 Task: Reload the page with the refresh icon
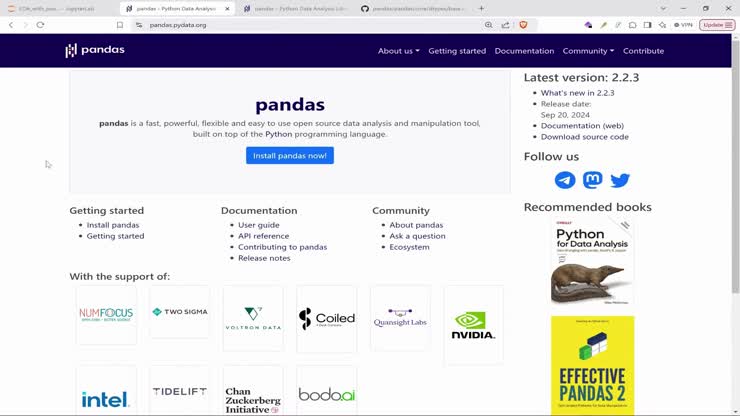pos(40,24)
